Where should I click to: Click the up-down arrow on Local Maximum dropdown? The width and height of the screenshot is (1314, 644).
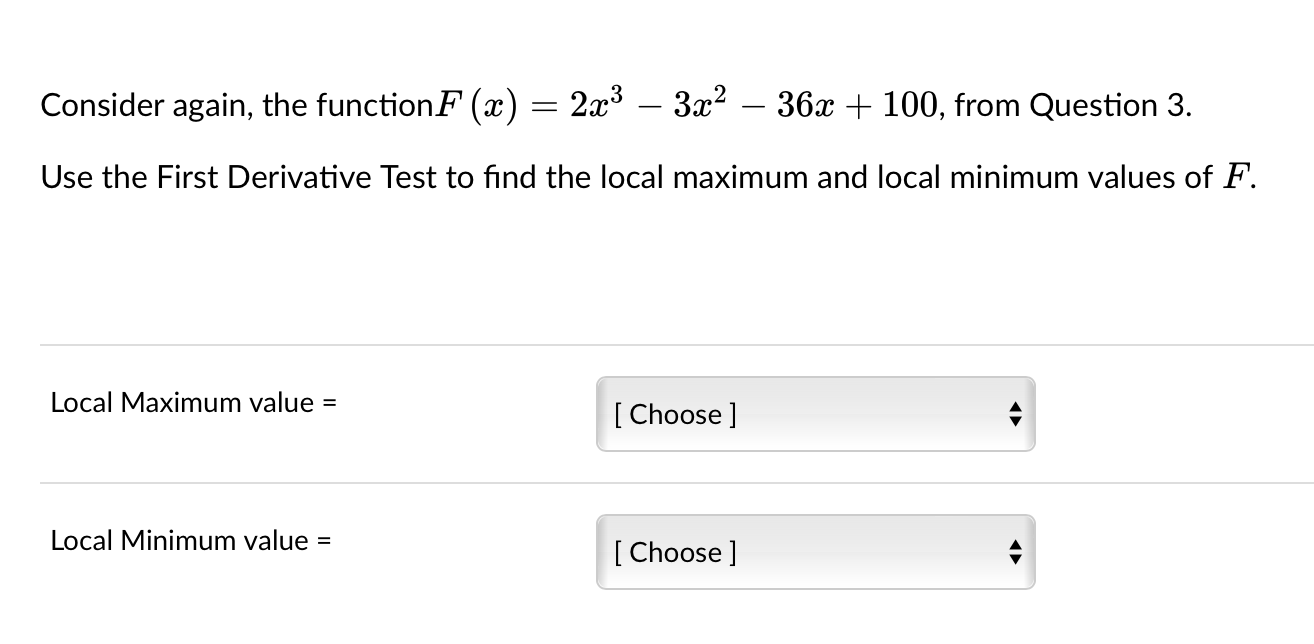(x=1014, y=414)
